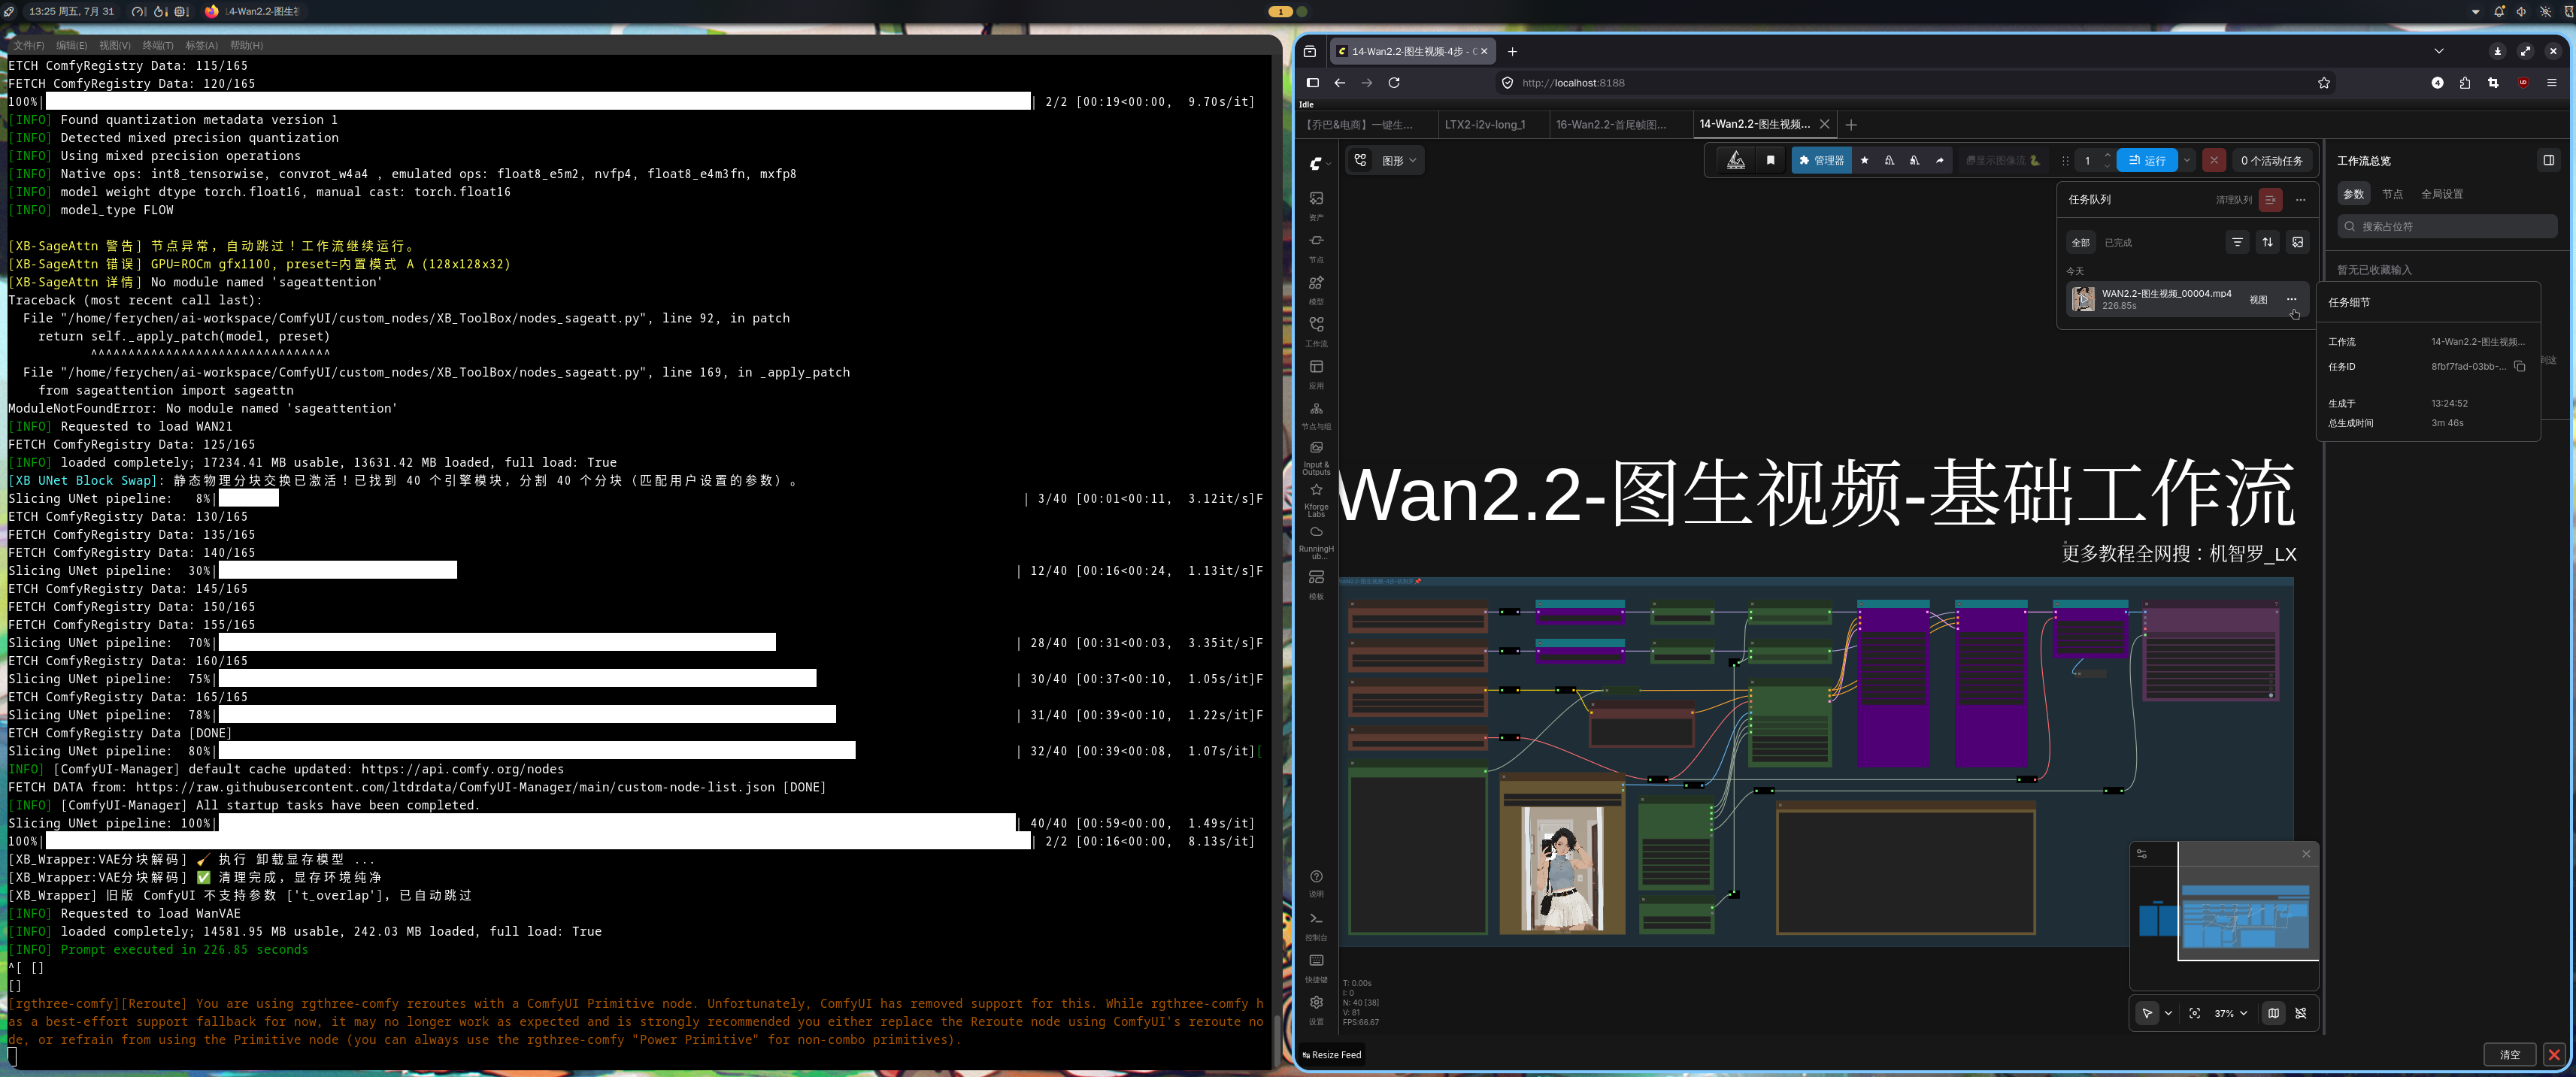Click the red cancel task X button
The height and width of the screenshot is (1077, 2576).
click(2214, 160)
